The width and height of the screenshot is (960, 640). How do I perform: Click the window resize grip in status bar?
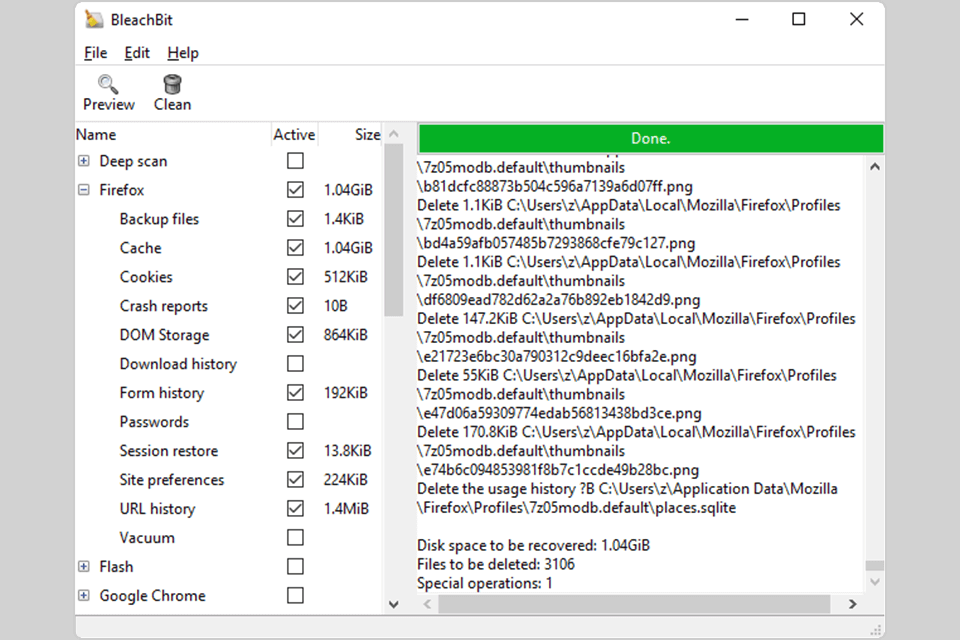click(x=876, y=630)
